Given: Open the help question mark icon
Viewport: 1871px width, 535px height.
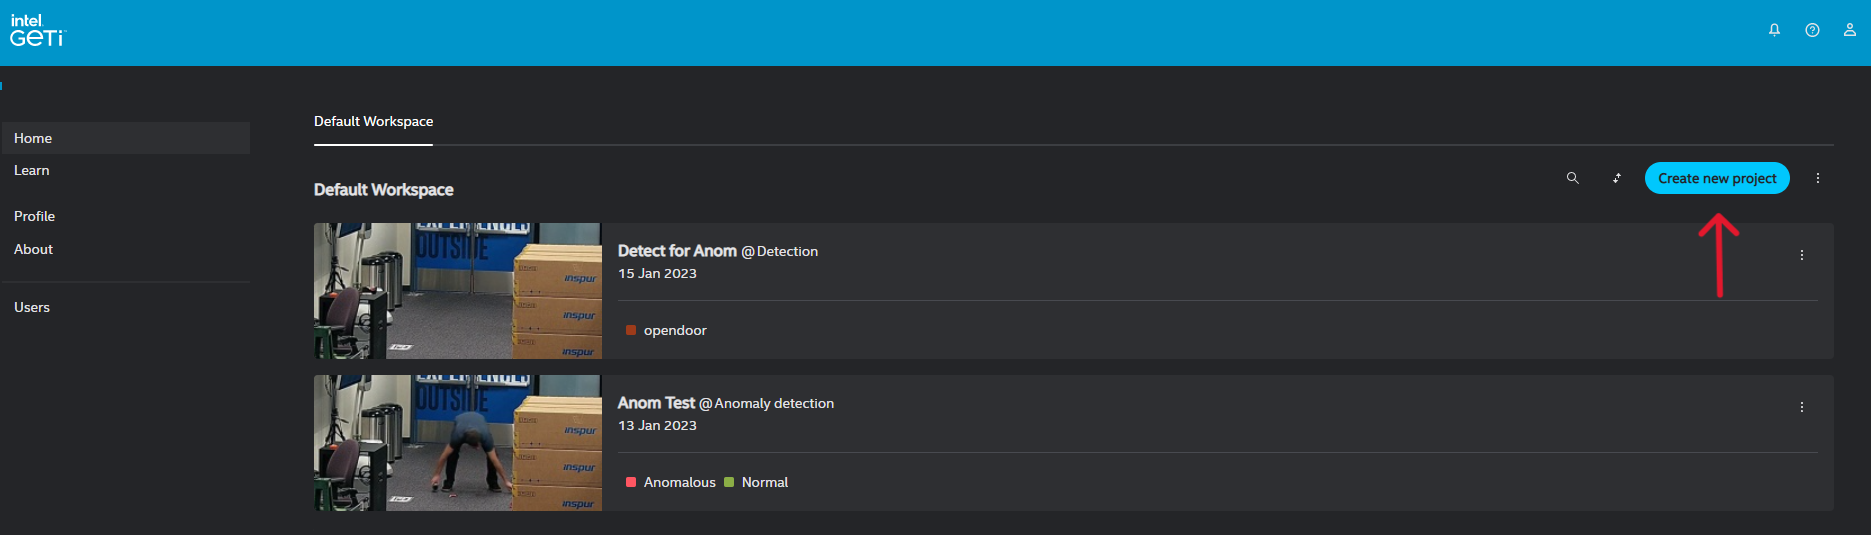Looking at the screenshot, I should (x=1812, y=30).
